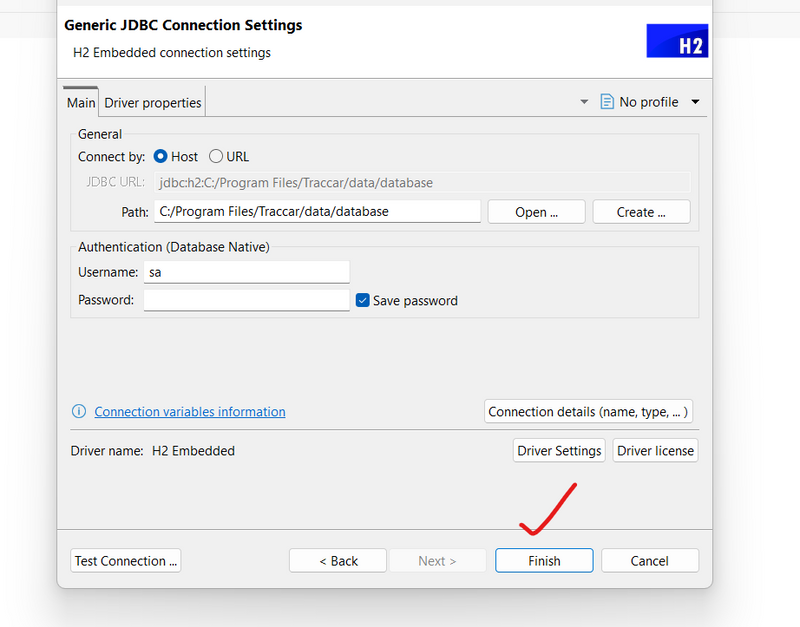800x627 pixels.
Task: Focus the Username field containing sa
Action: (246, 272)
